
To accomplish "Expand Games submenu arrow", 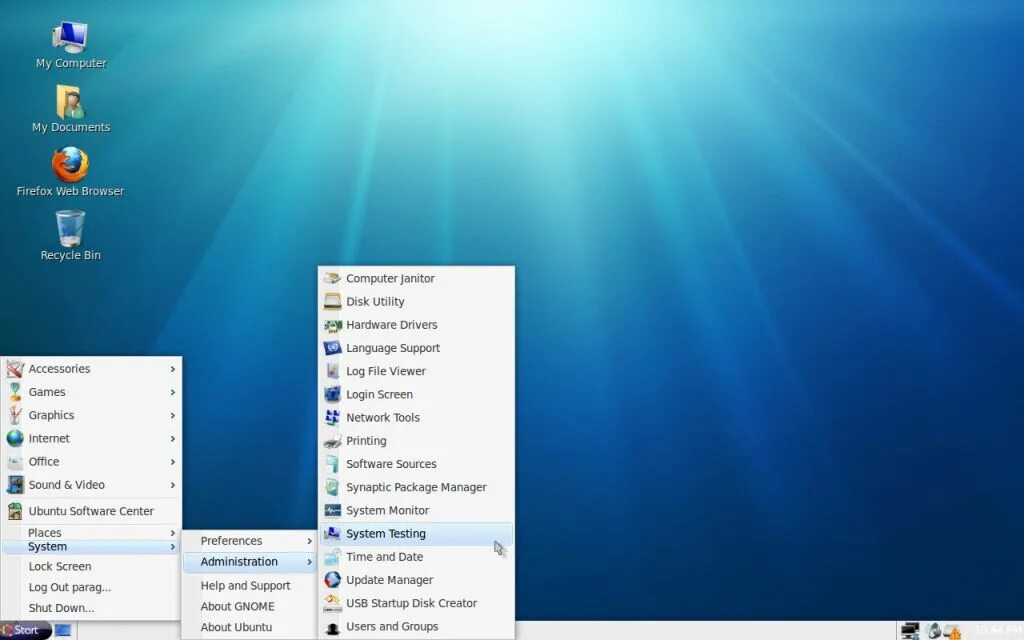I will (172, 392).
